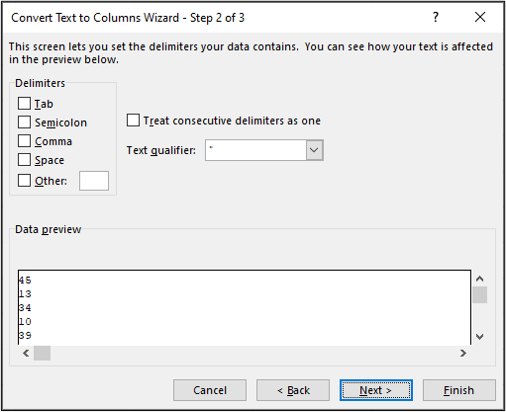Click the Cancel button

[210, 390]
